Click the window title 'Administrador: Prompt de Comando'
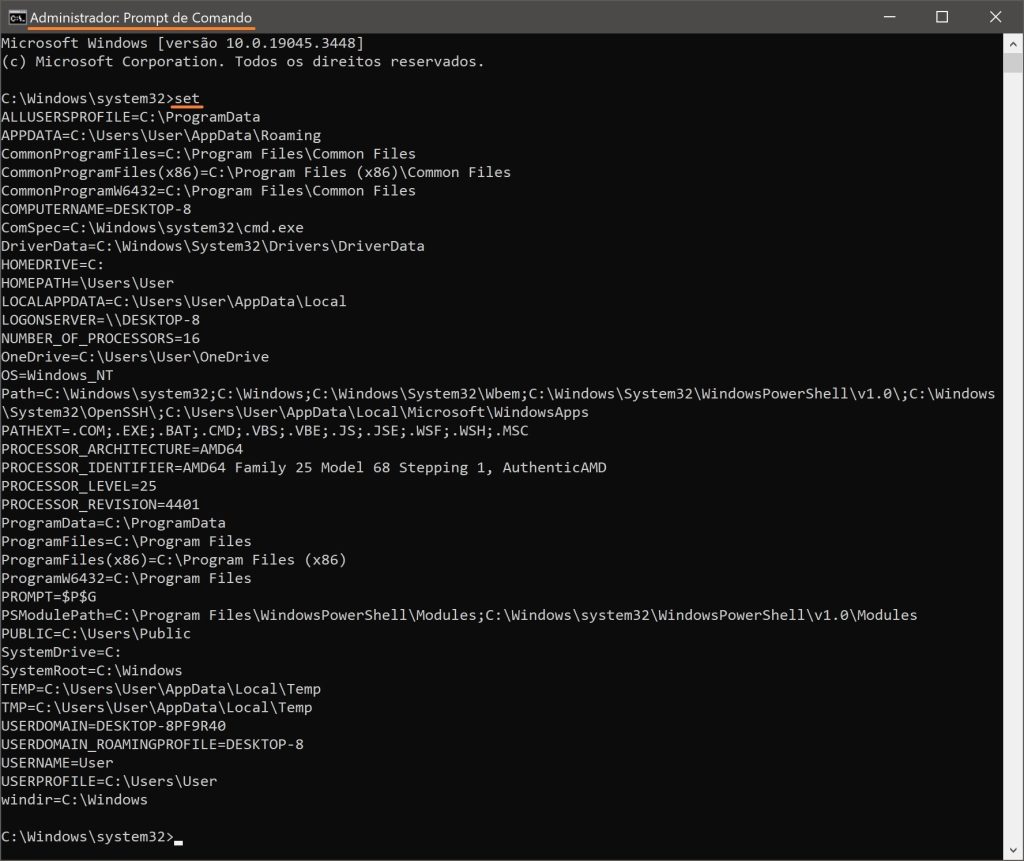The height and width of the screenshot is (861, 1024). [141, 17]
